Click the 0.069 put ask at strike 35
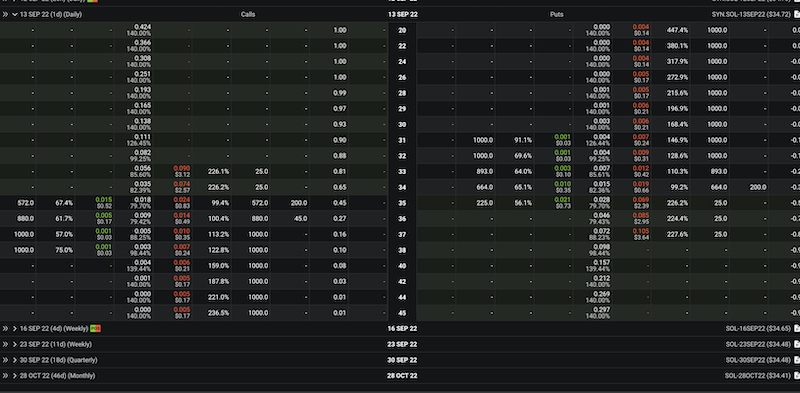This screenshot has height=393, width=800. (x=641, y=200)
